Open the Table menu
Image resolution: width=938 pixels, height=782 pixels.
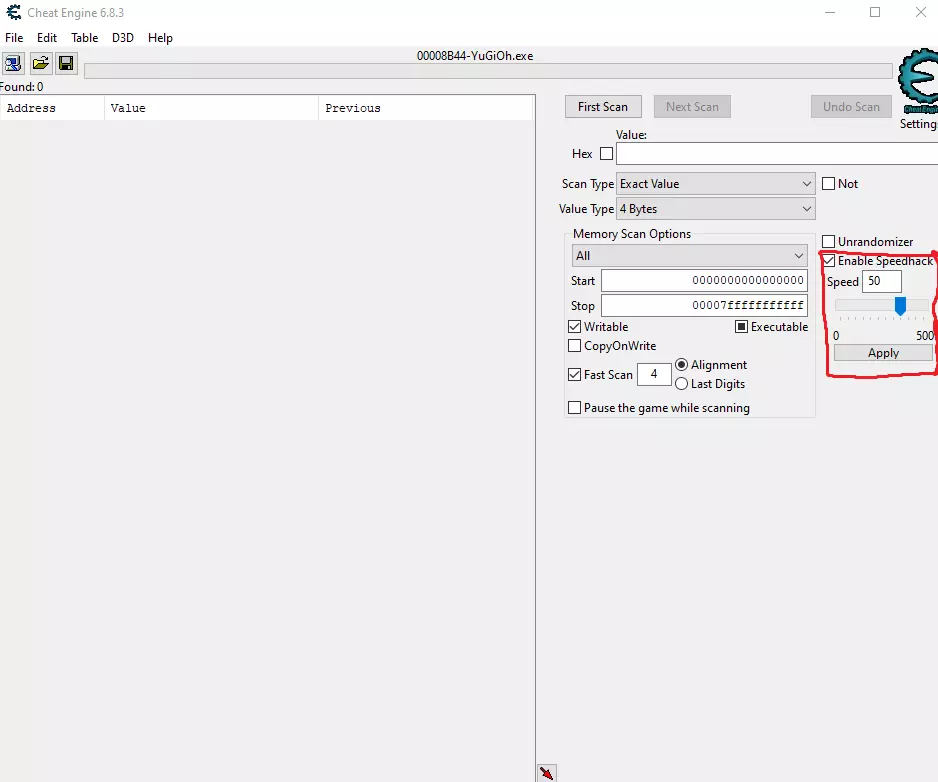(x=84, y=38)
